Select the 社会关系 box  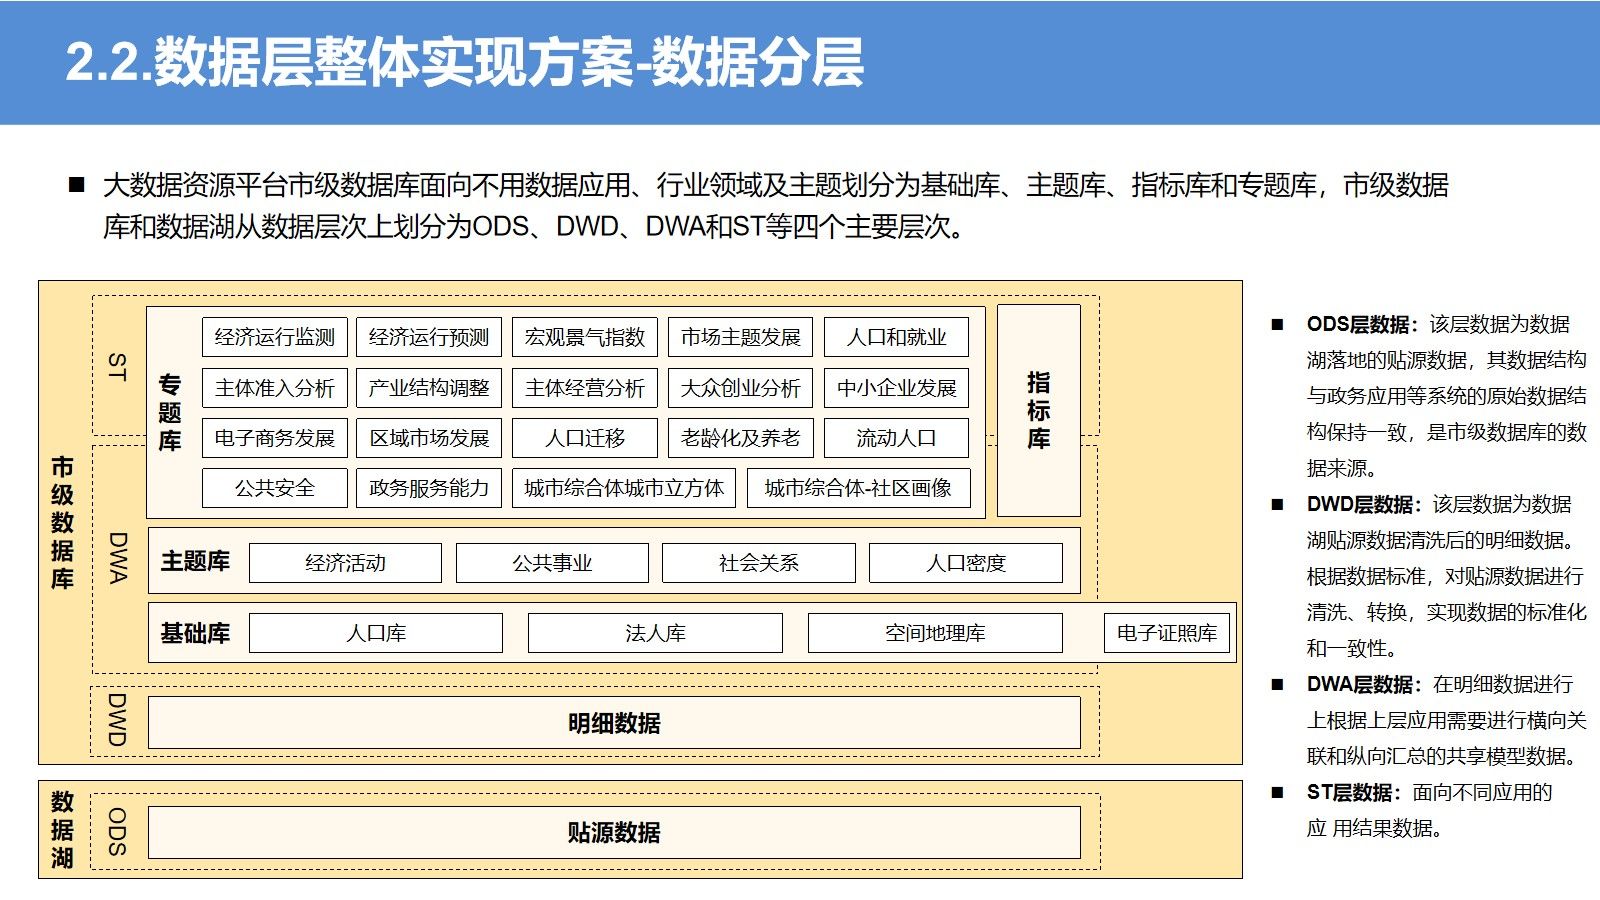click(x=759, y=563)
